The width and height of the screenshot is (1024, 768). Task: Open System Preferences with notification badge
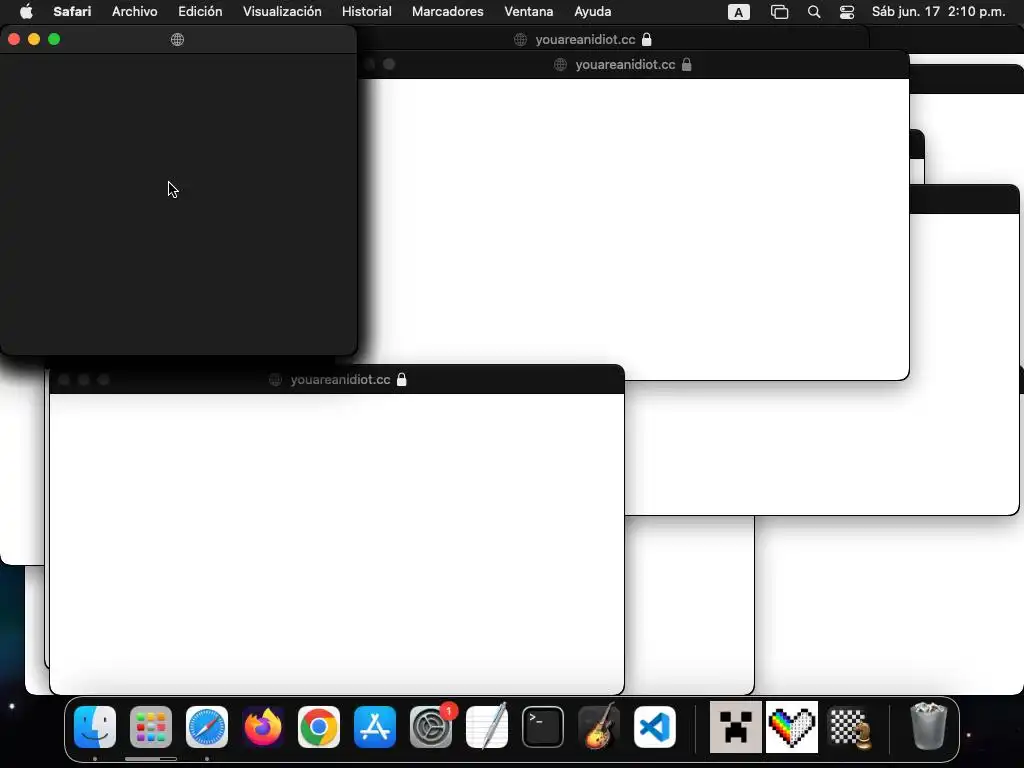[431, 727]
